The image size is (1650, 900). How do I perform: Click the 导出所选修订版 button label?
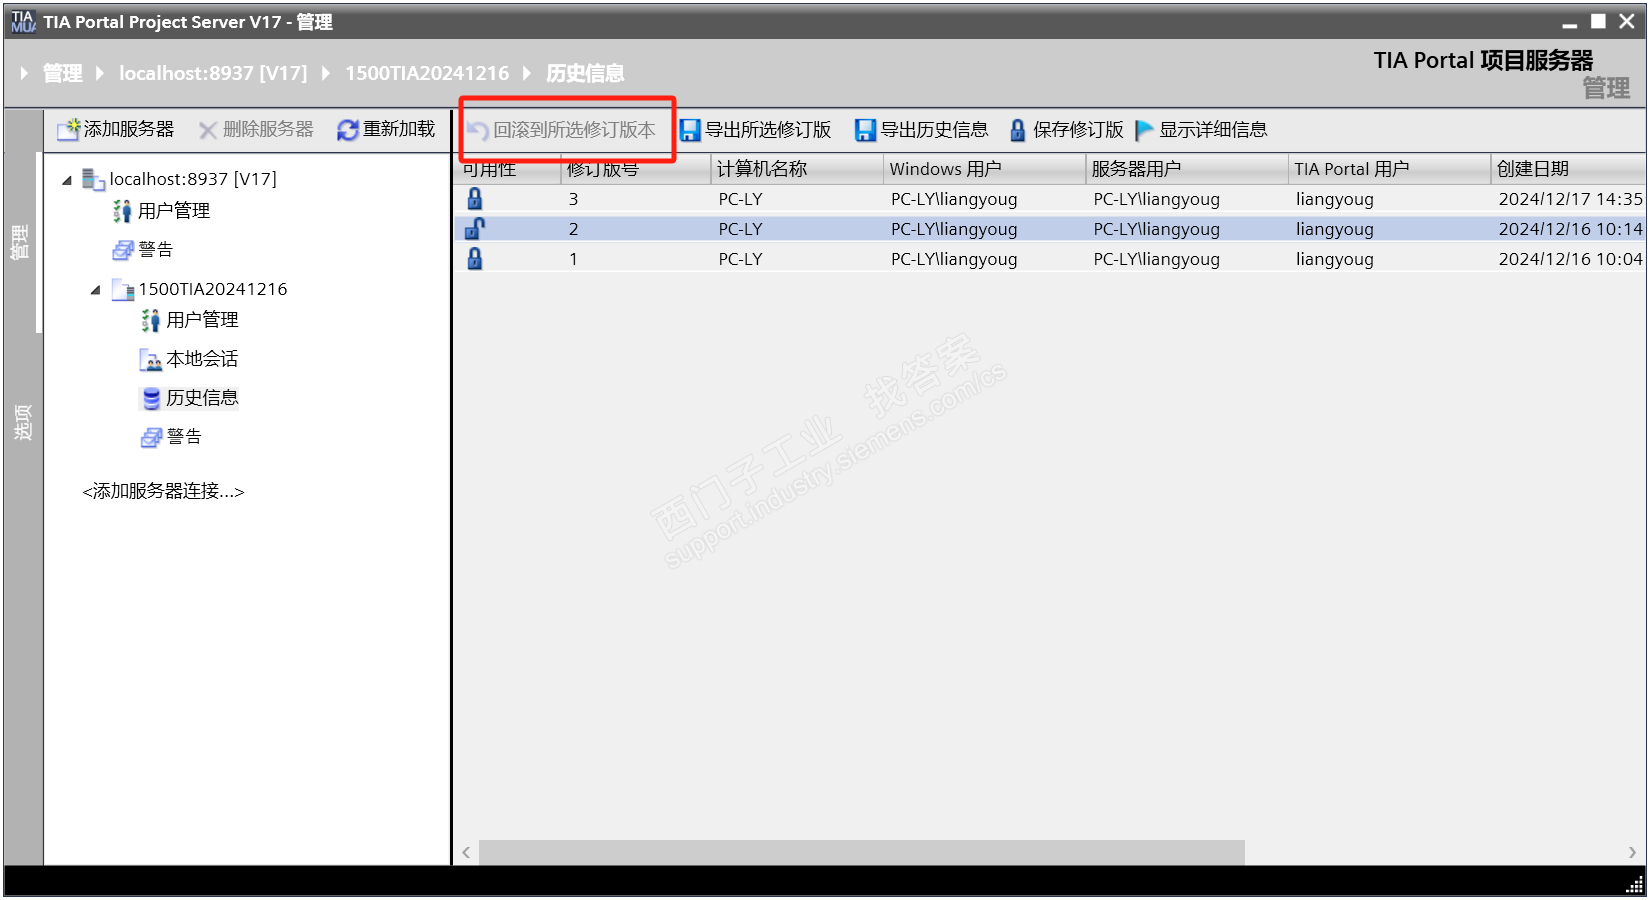click(768, 130)
